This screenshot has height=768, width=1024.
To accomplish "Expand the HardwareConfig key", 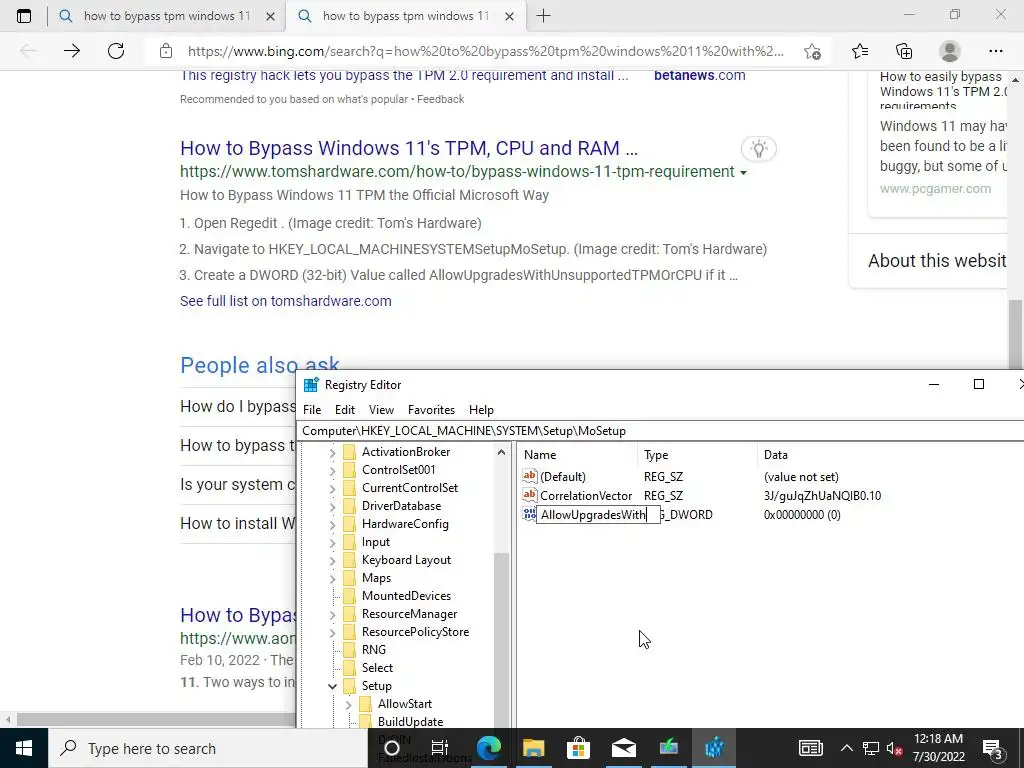I will (x=332, y=524).
